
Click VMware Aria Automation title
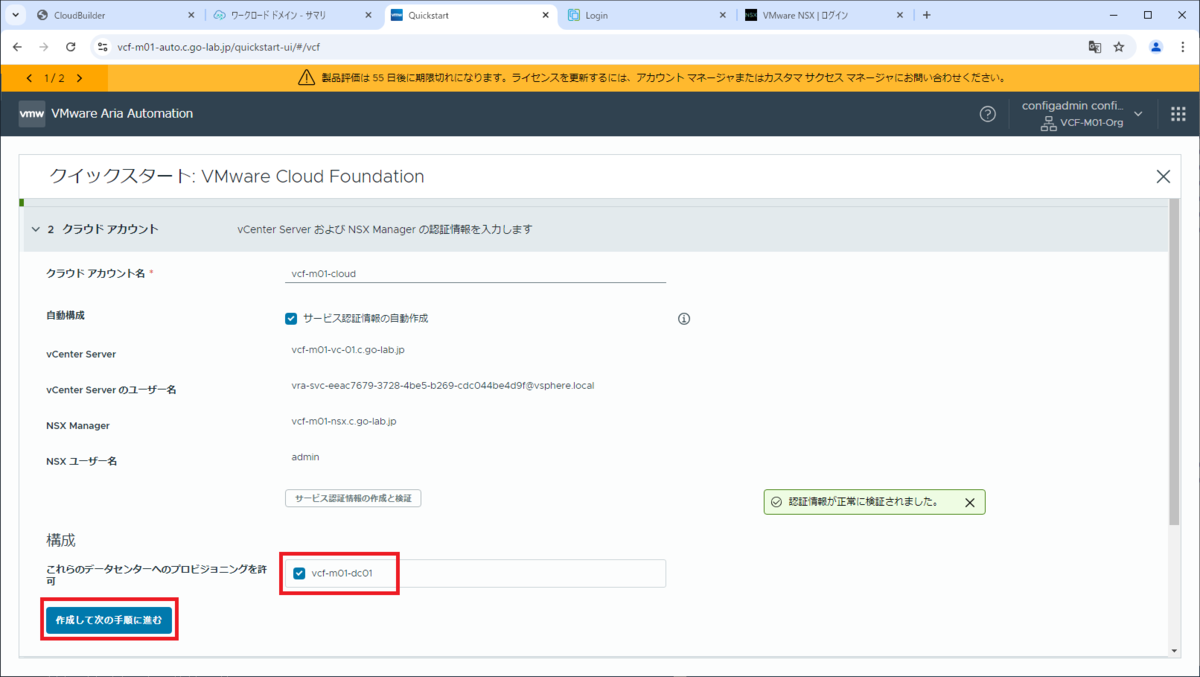coord(121,114)
